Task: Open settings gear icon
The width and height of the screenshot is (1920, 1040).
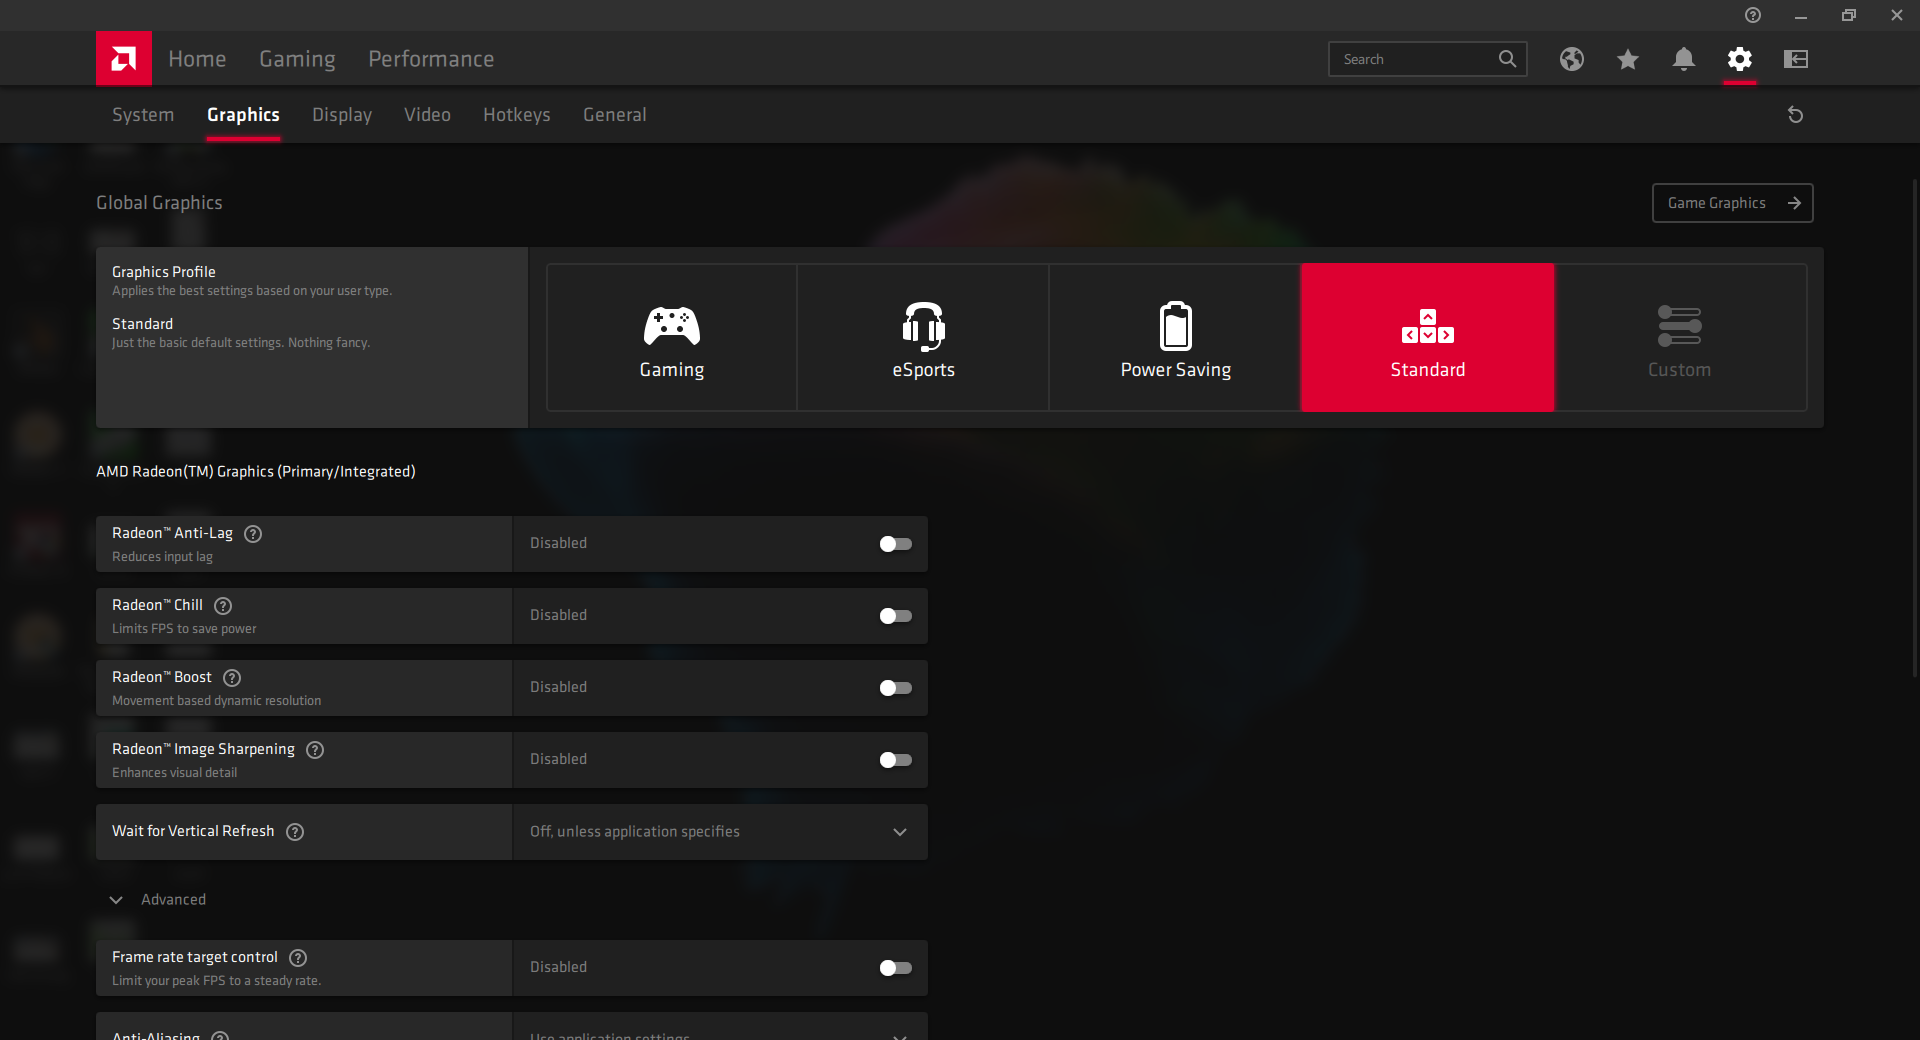Action: [1740, 59]
